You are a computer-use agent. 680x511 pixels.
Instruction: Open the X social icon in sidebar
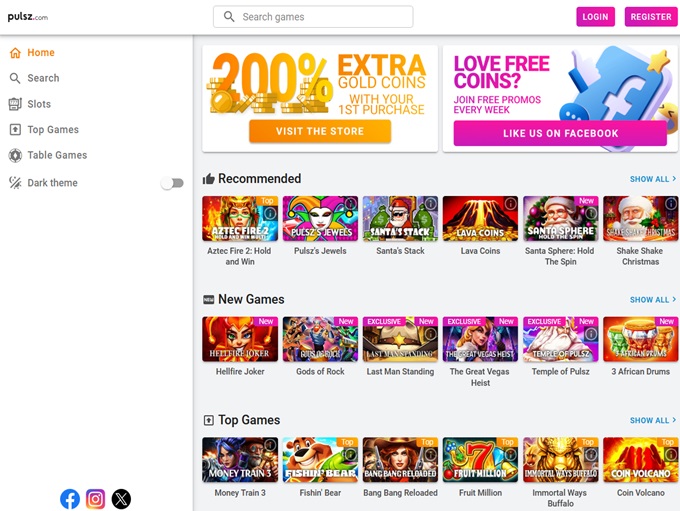(x=121, y=499)
